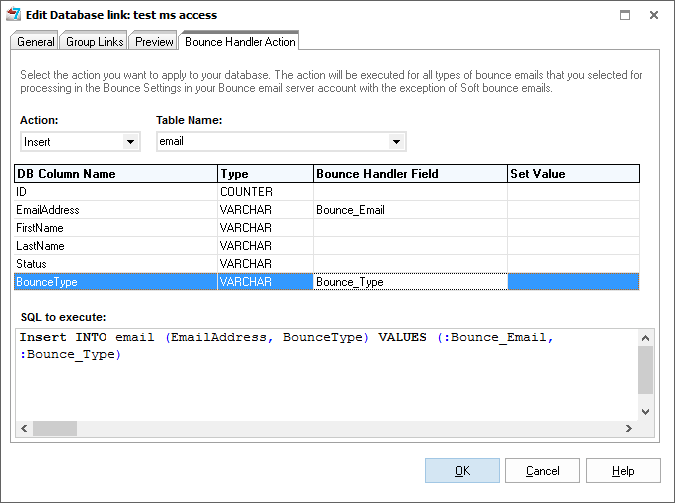Screen dimensions: 675x503
Task: Click the Set Value column header
Action: tap(573, 174)
